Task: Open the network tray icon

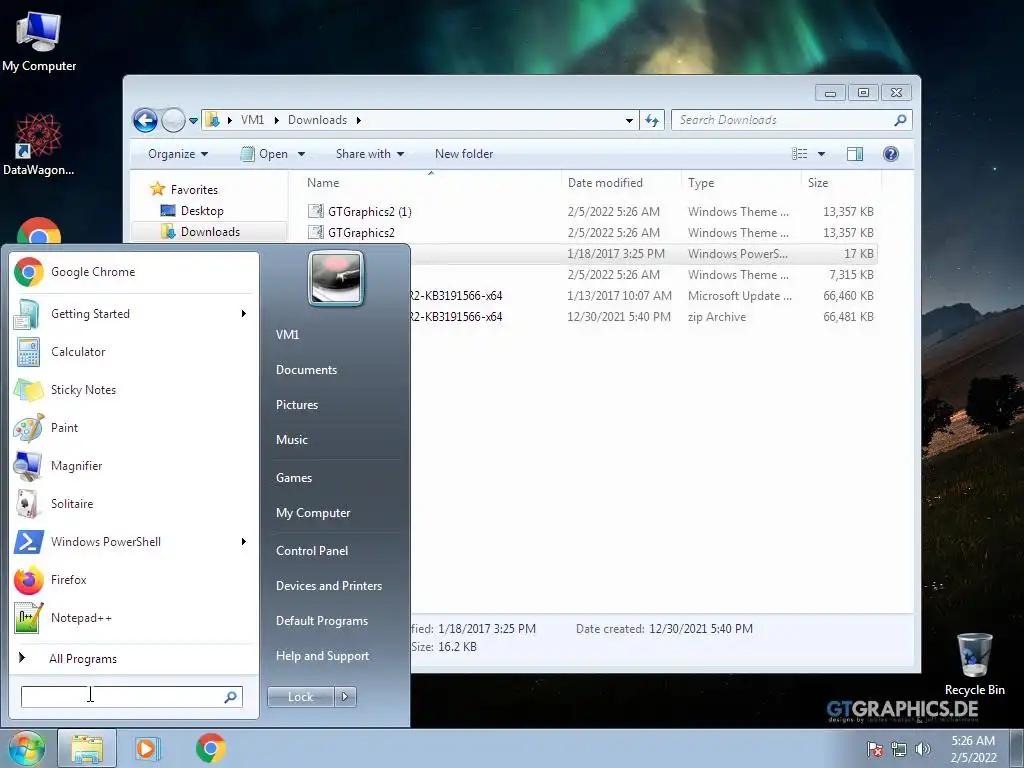Action: (x=899, y=749)
